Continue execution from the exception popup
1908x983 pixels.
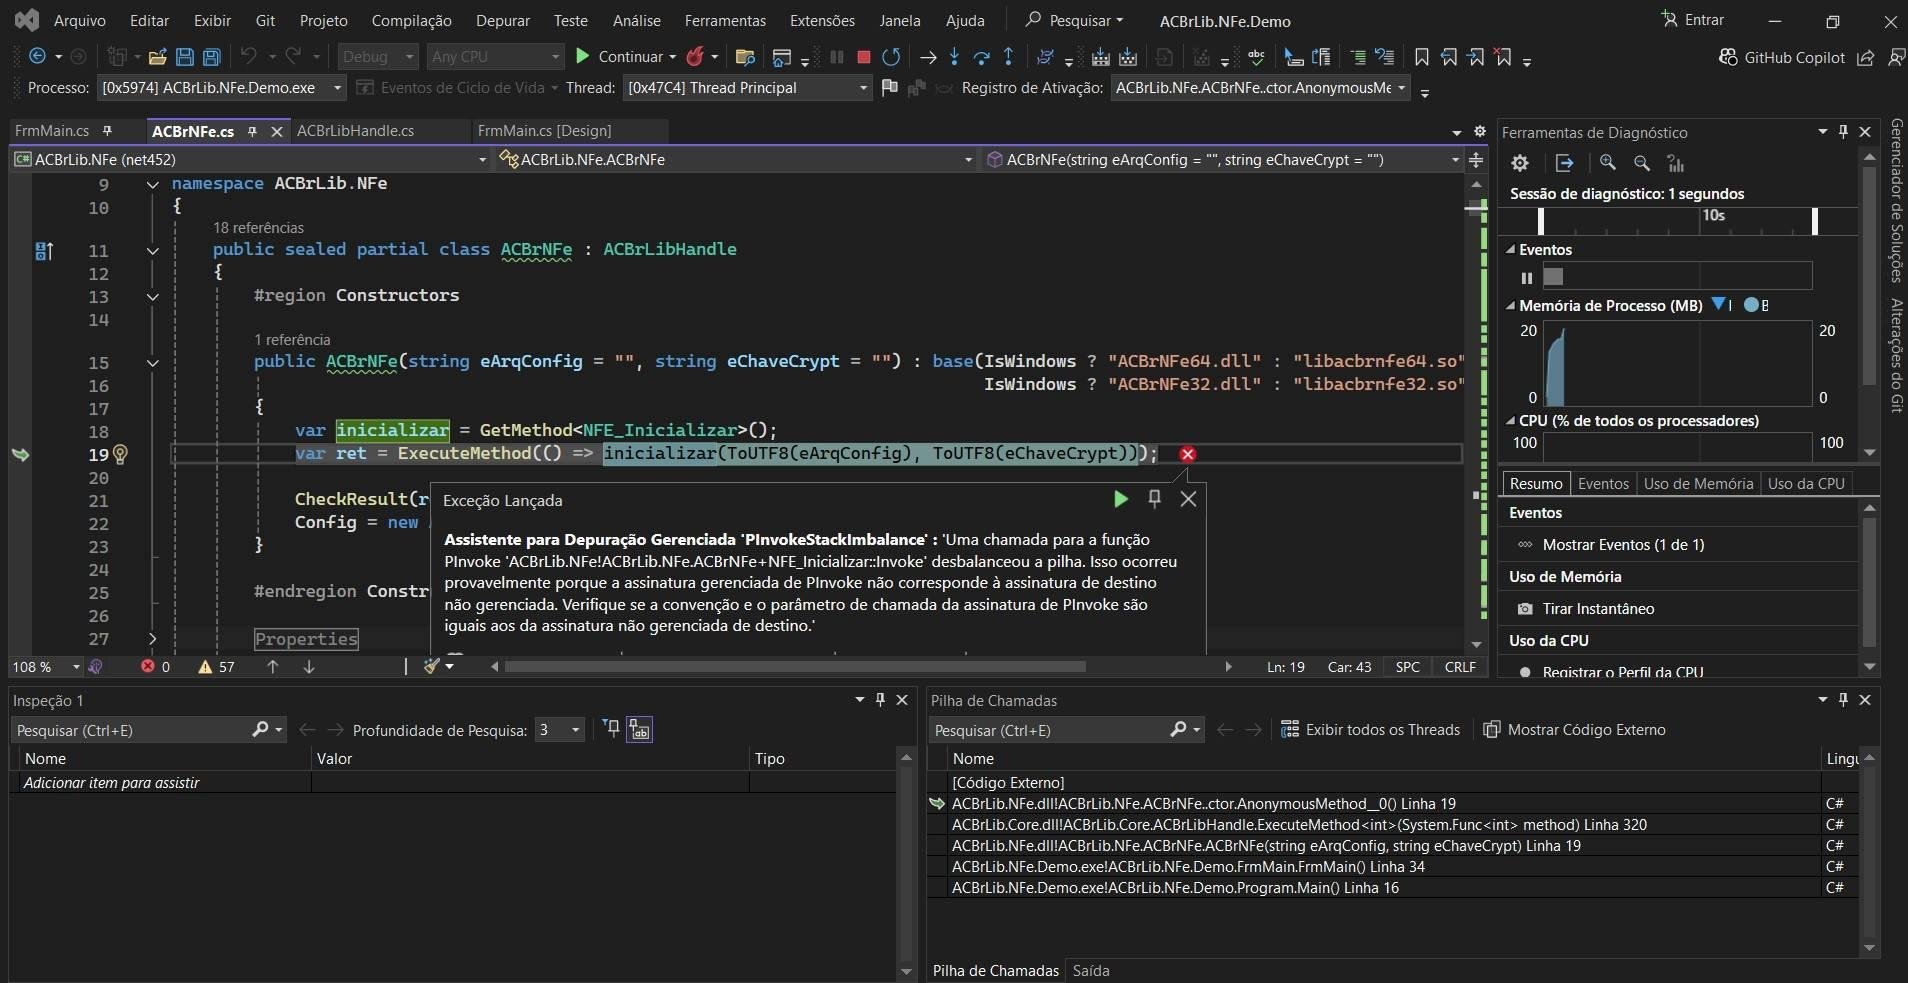coord(1121,499)
